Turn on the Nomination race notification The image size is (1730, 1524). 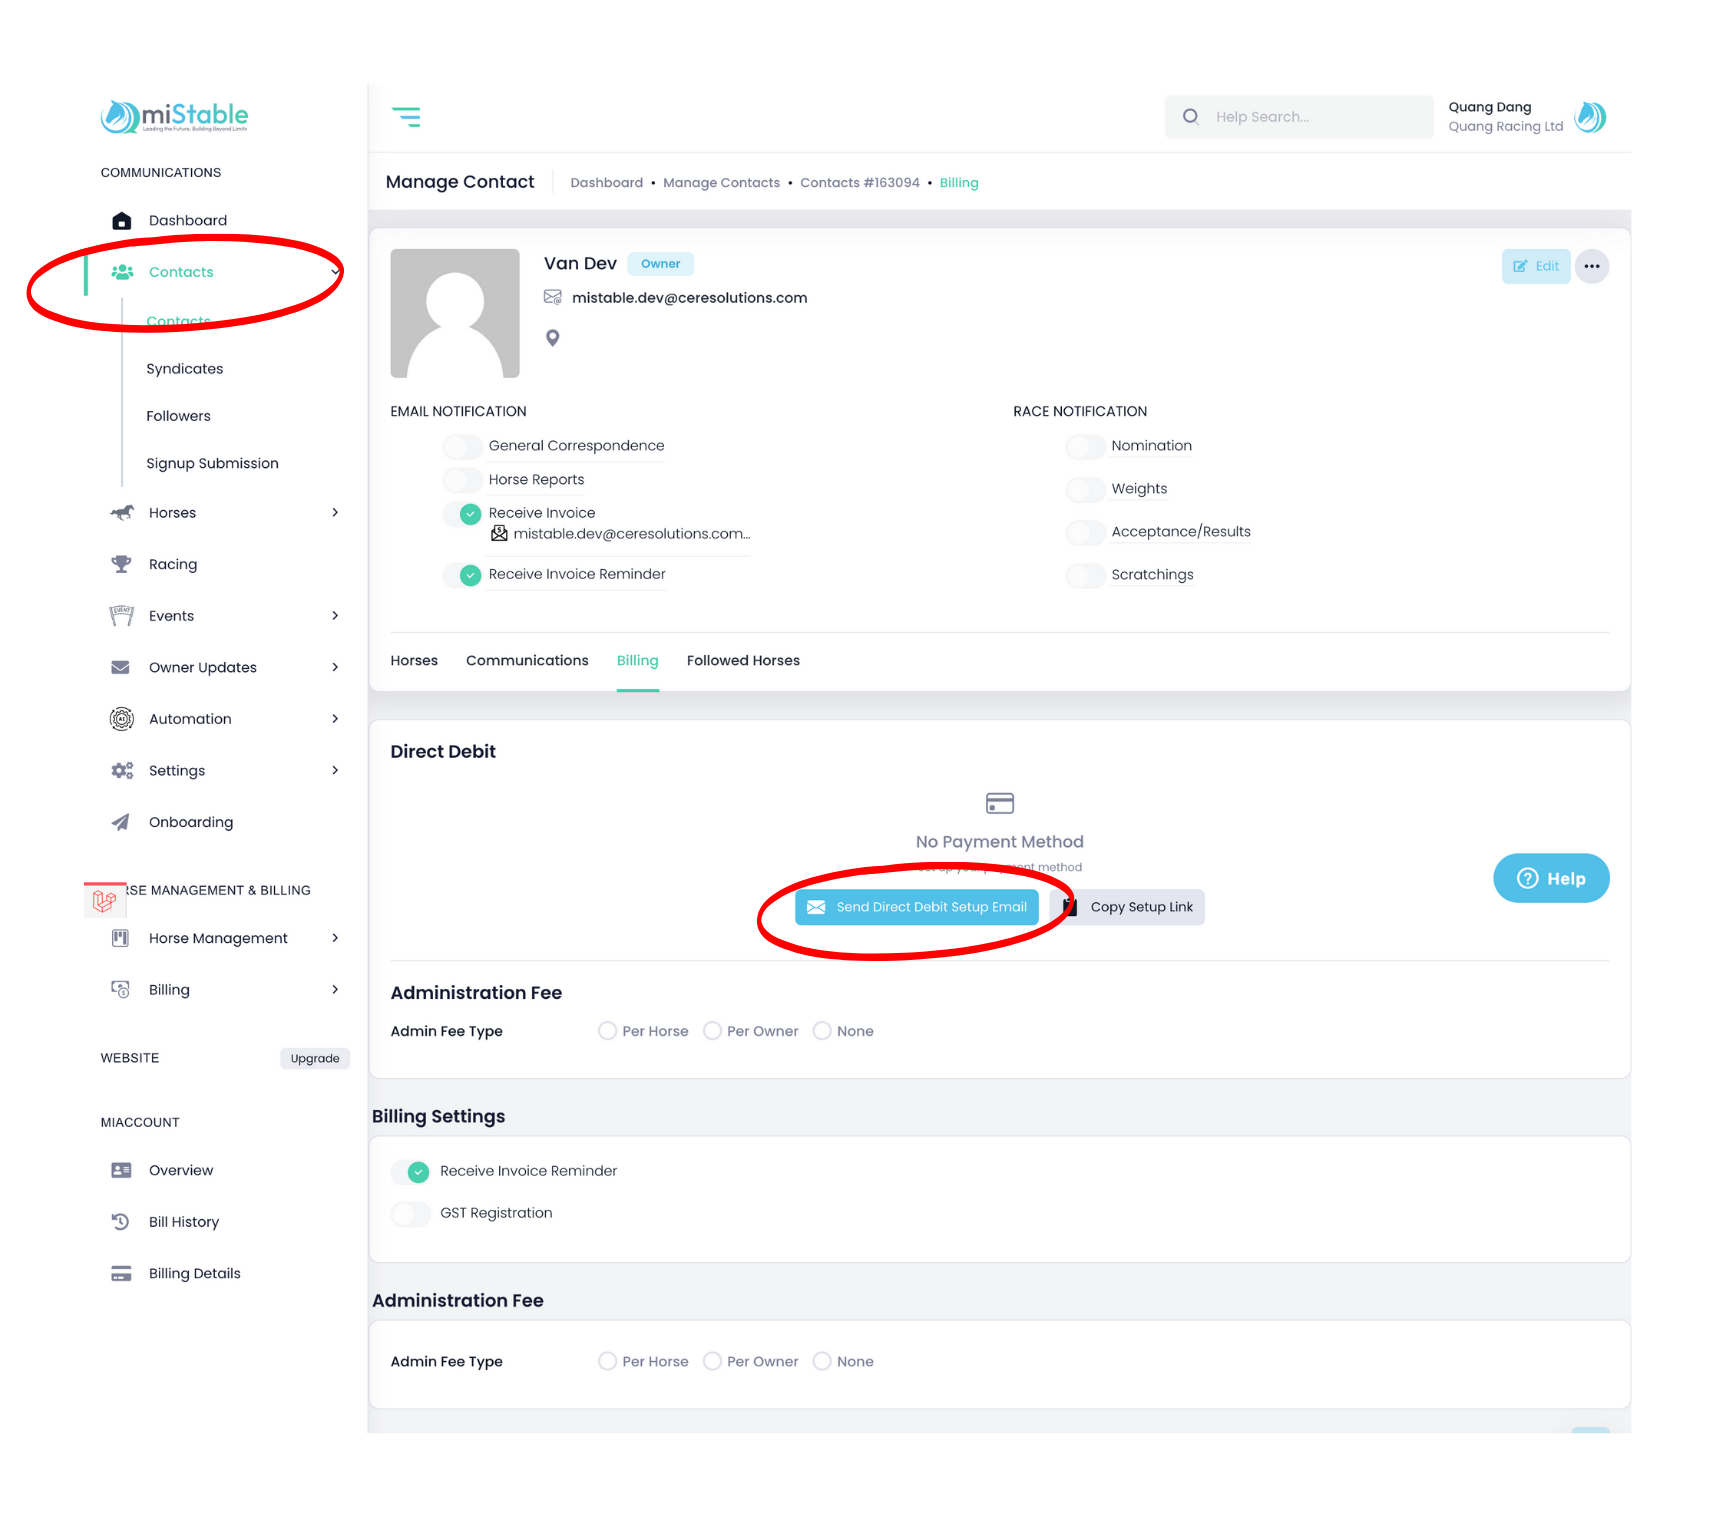pyautogui.click(x=1085, y=446)
